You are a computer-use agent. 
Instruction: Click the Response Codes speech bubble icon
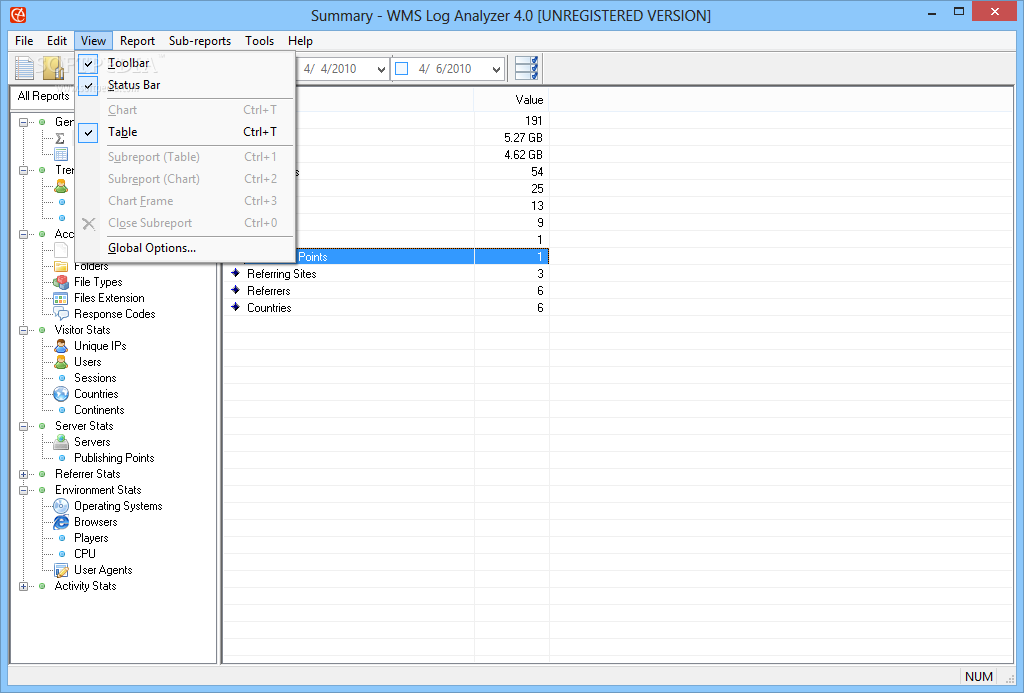61,314
